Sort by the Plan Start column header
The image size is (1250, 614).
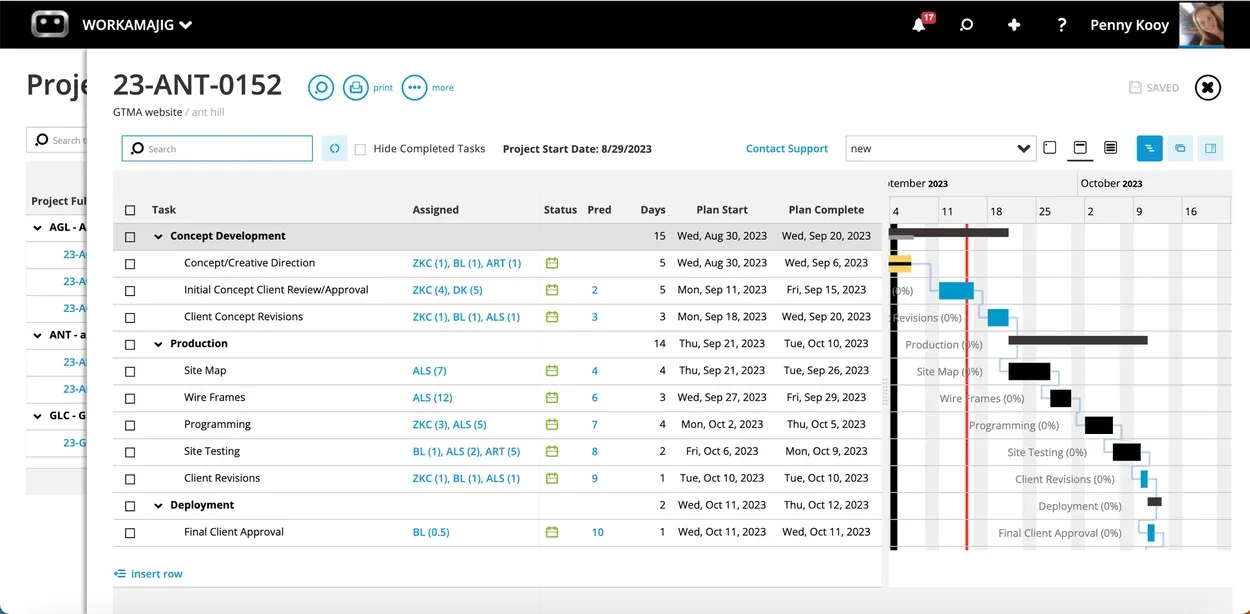722,210
